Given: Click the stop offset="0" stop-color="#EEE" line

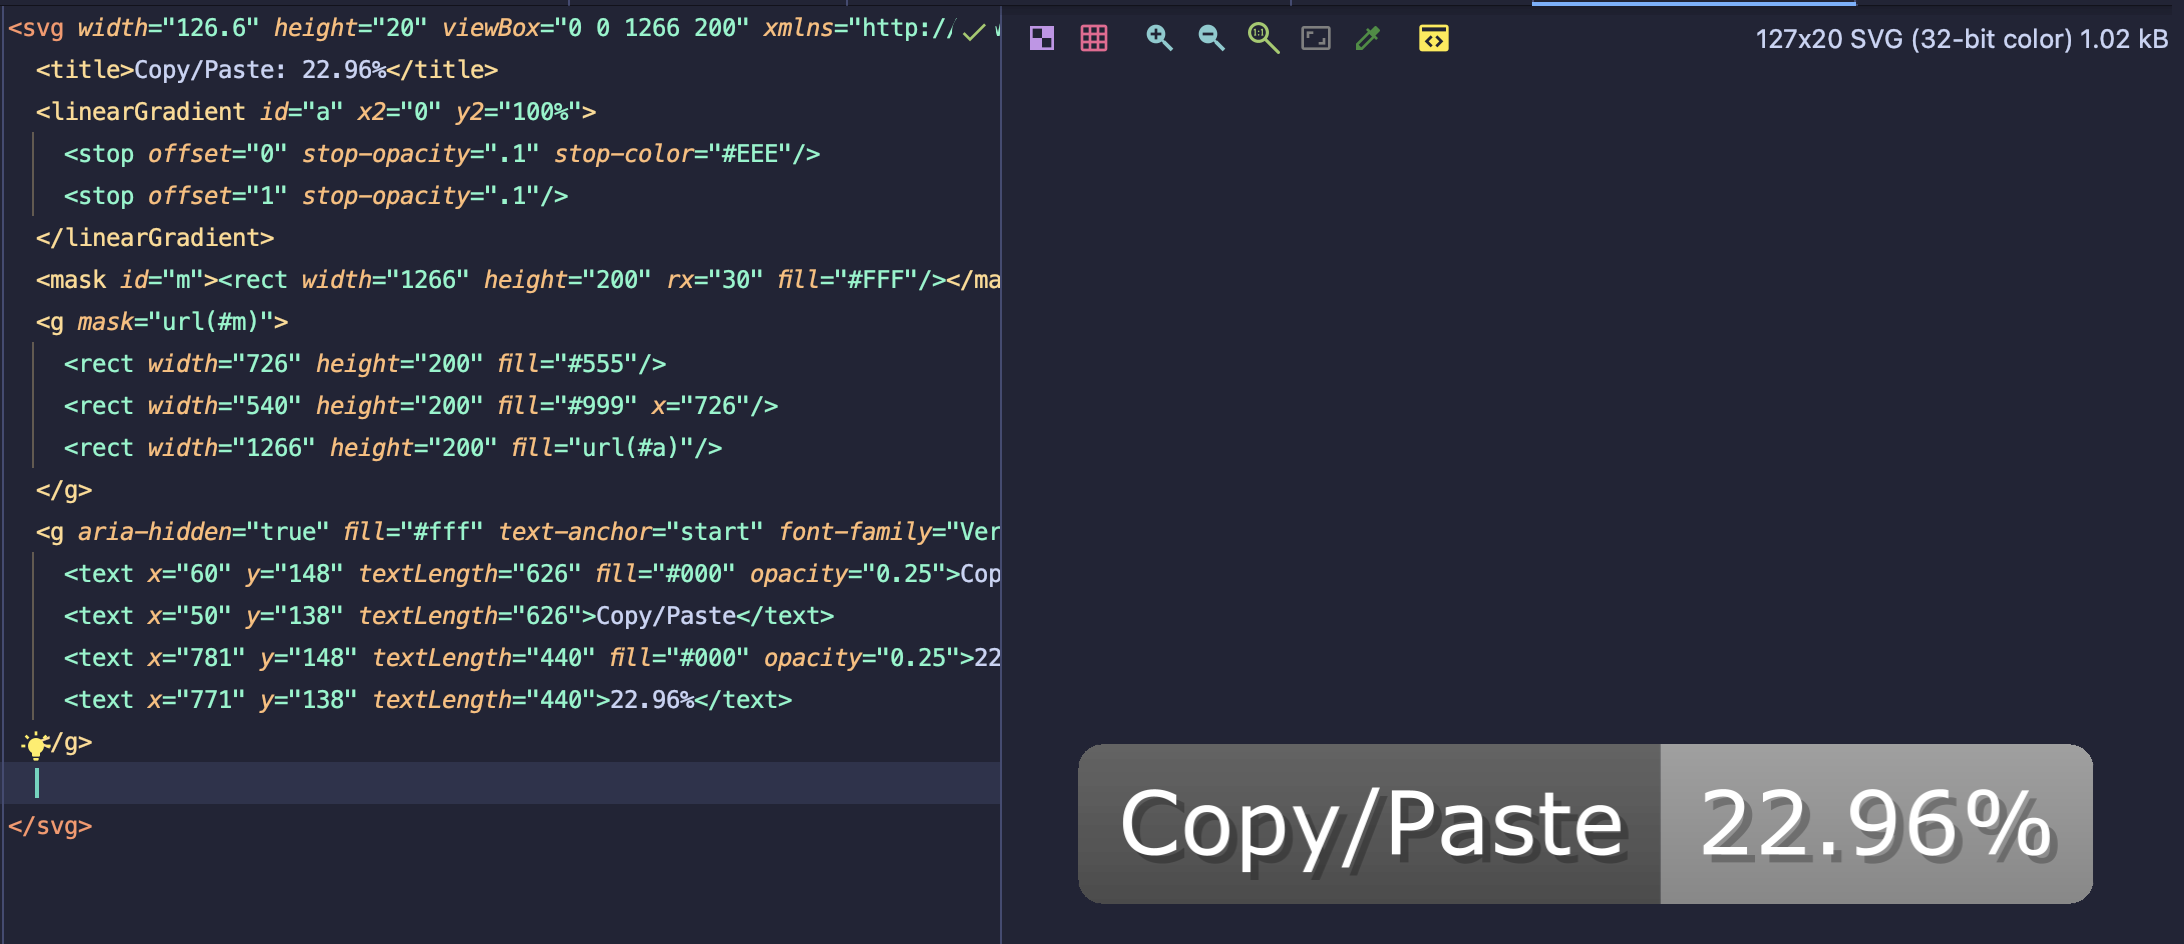Looking at the screenshot, I should [442, 154].
